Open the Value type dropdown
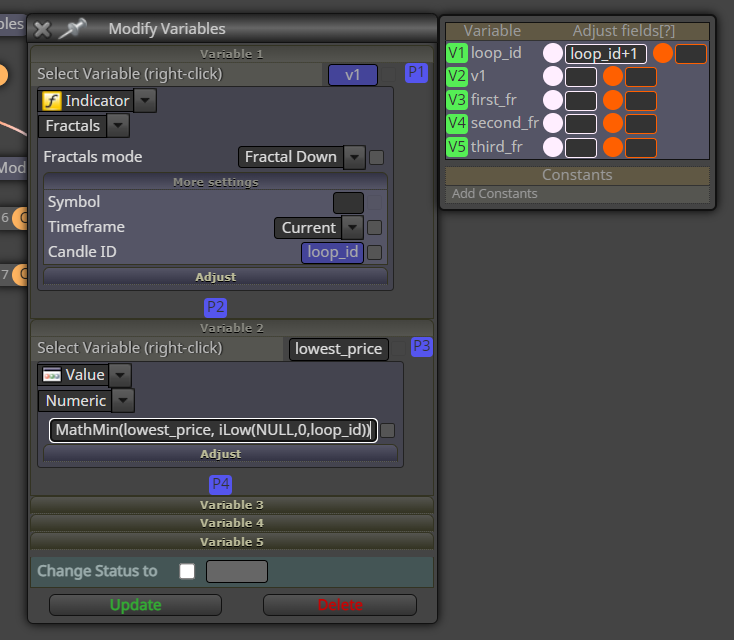The image size is (734, 640). tap(120, 375)
